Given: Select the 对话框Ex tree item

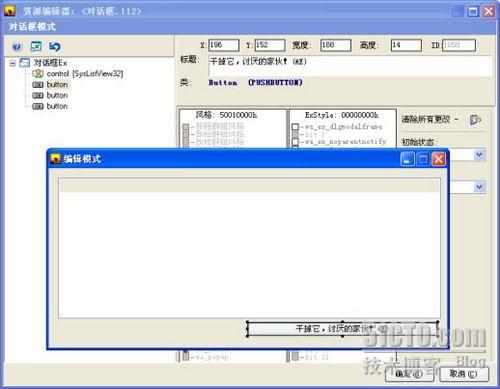Looking at the screenshot, I should (x=50, y=63).
